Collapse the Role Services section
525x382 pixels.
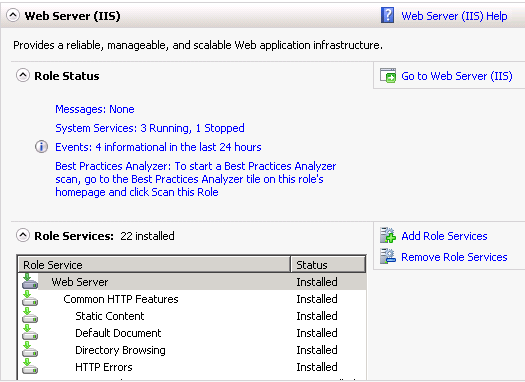[x=23, y=235]
